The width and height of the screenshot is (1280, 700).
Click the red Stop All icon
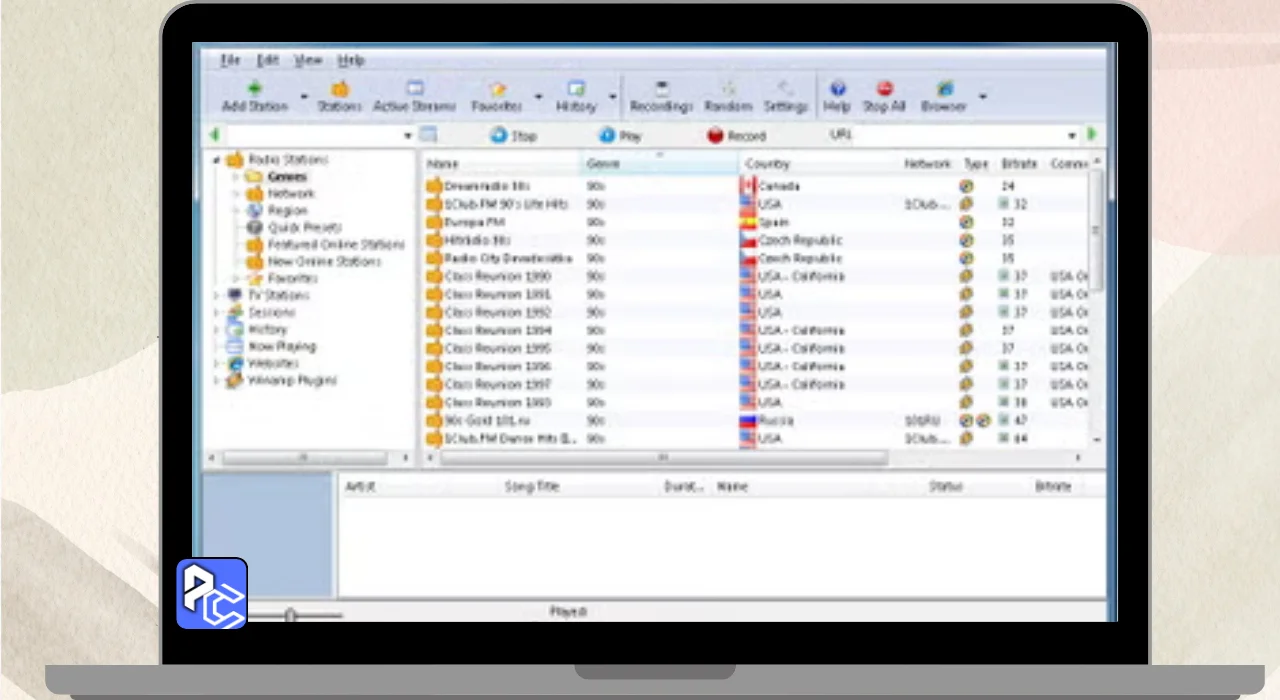click(884, 89)
